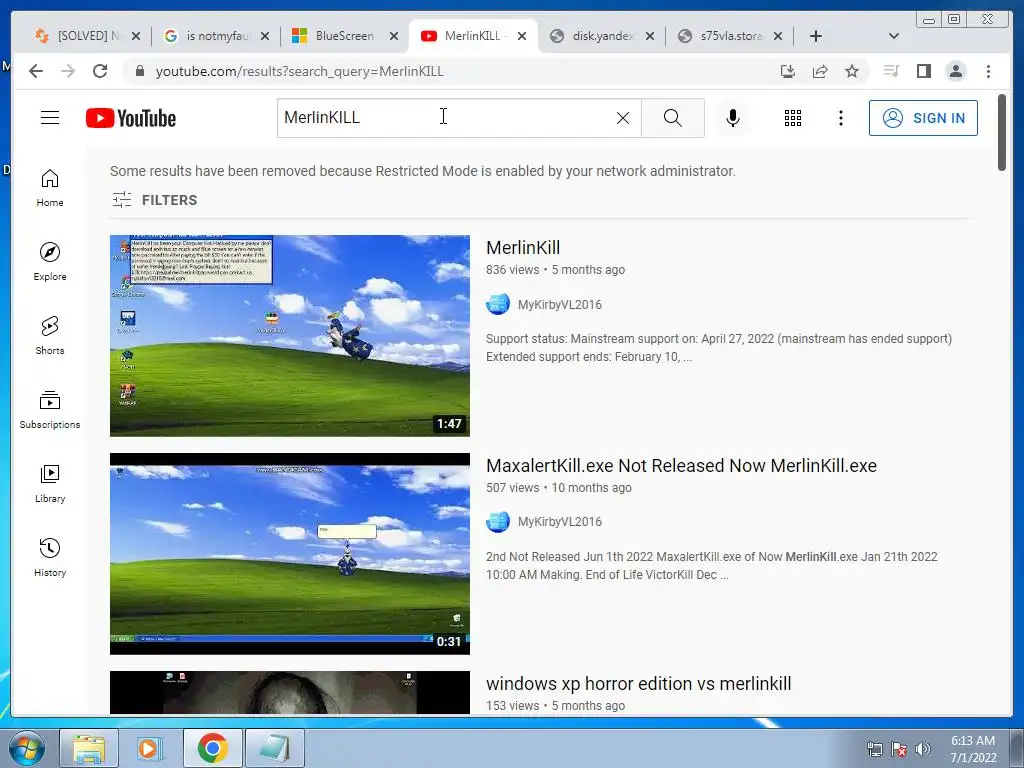Click the padlock site info icon
1024x768 pixels.
click(x=139, y=71)
